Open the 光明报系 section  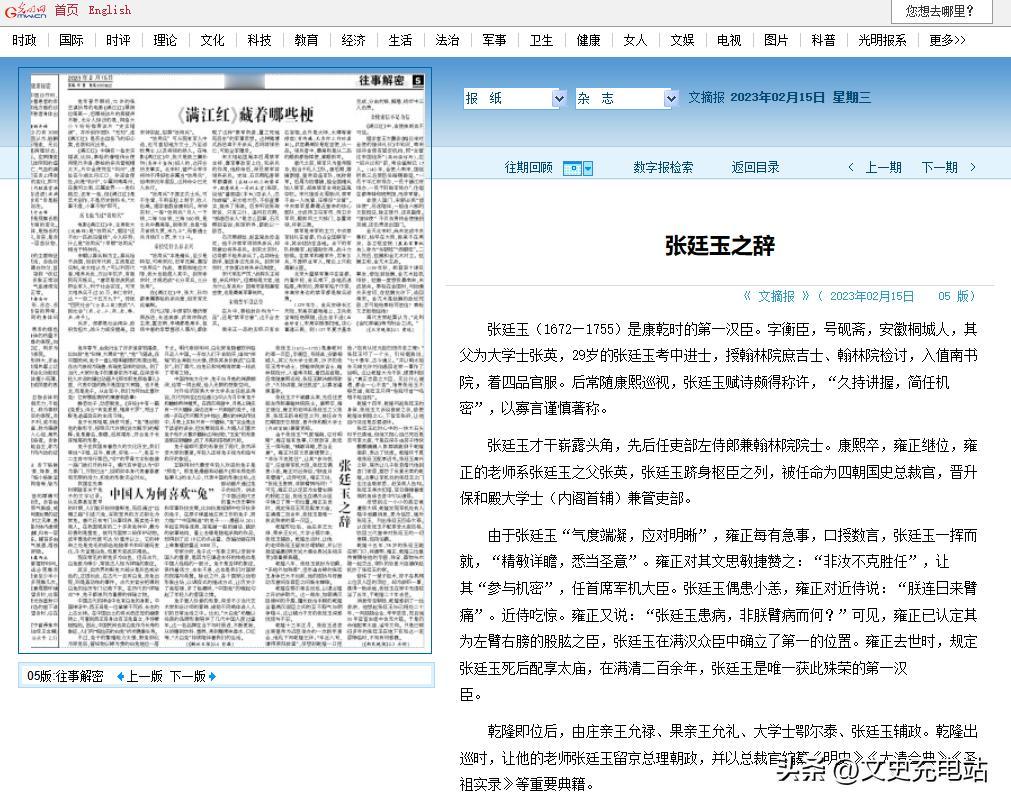click(x=882, y=40)
